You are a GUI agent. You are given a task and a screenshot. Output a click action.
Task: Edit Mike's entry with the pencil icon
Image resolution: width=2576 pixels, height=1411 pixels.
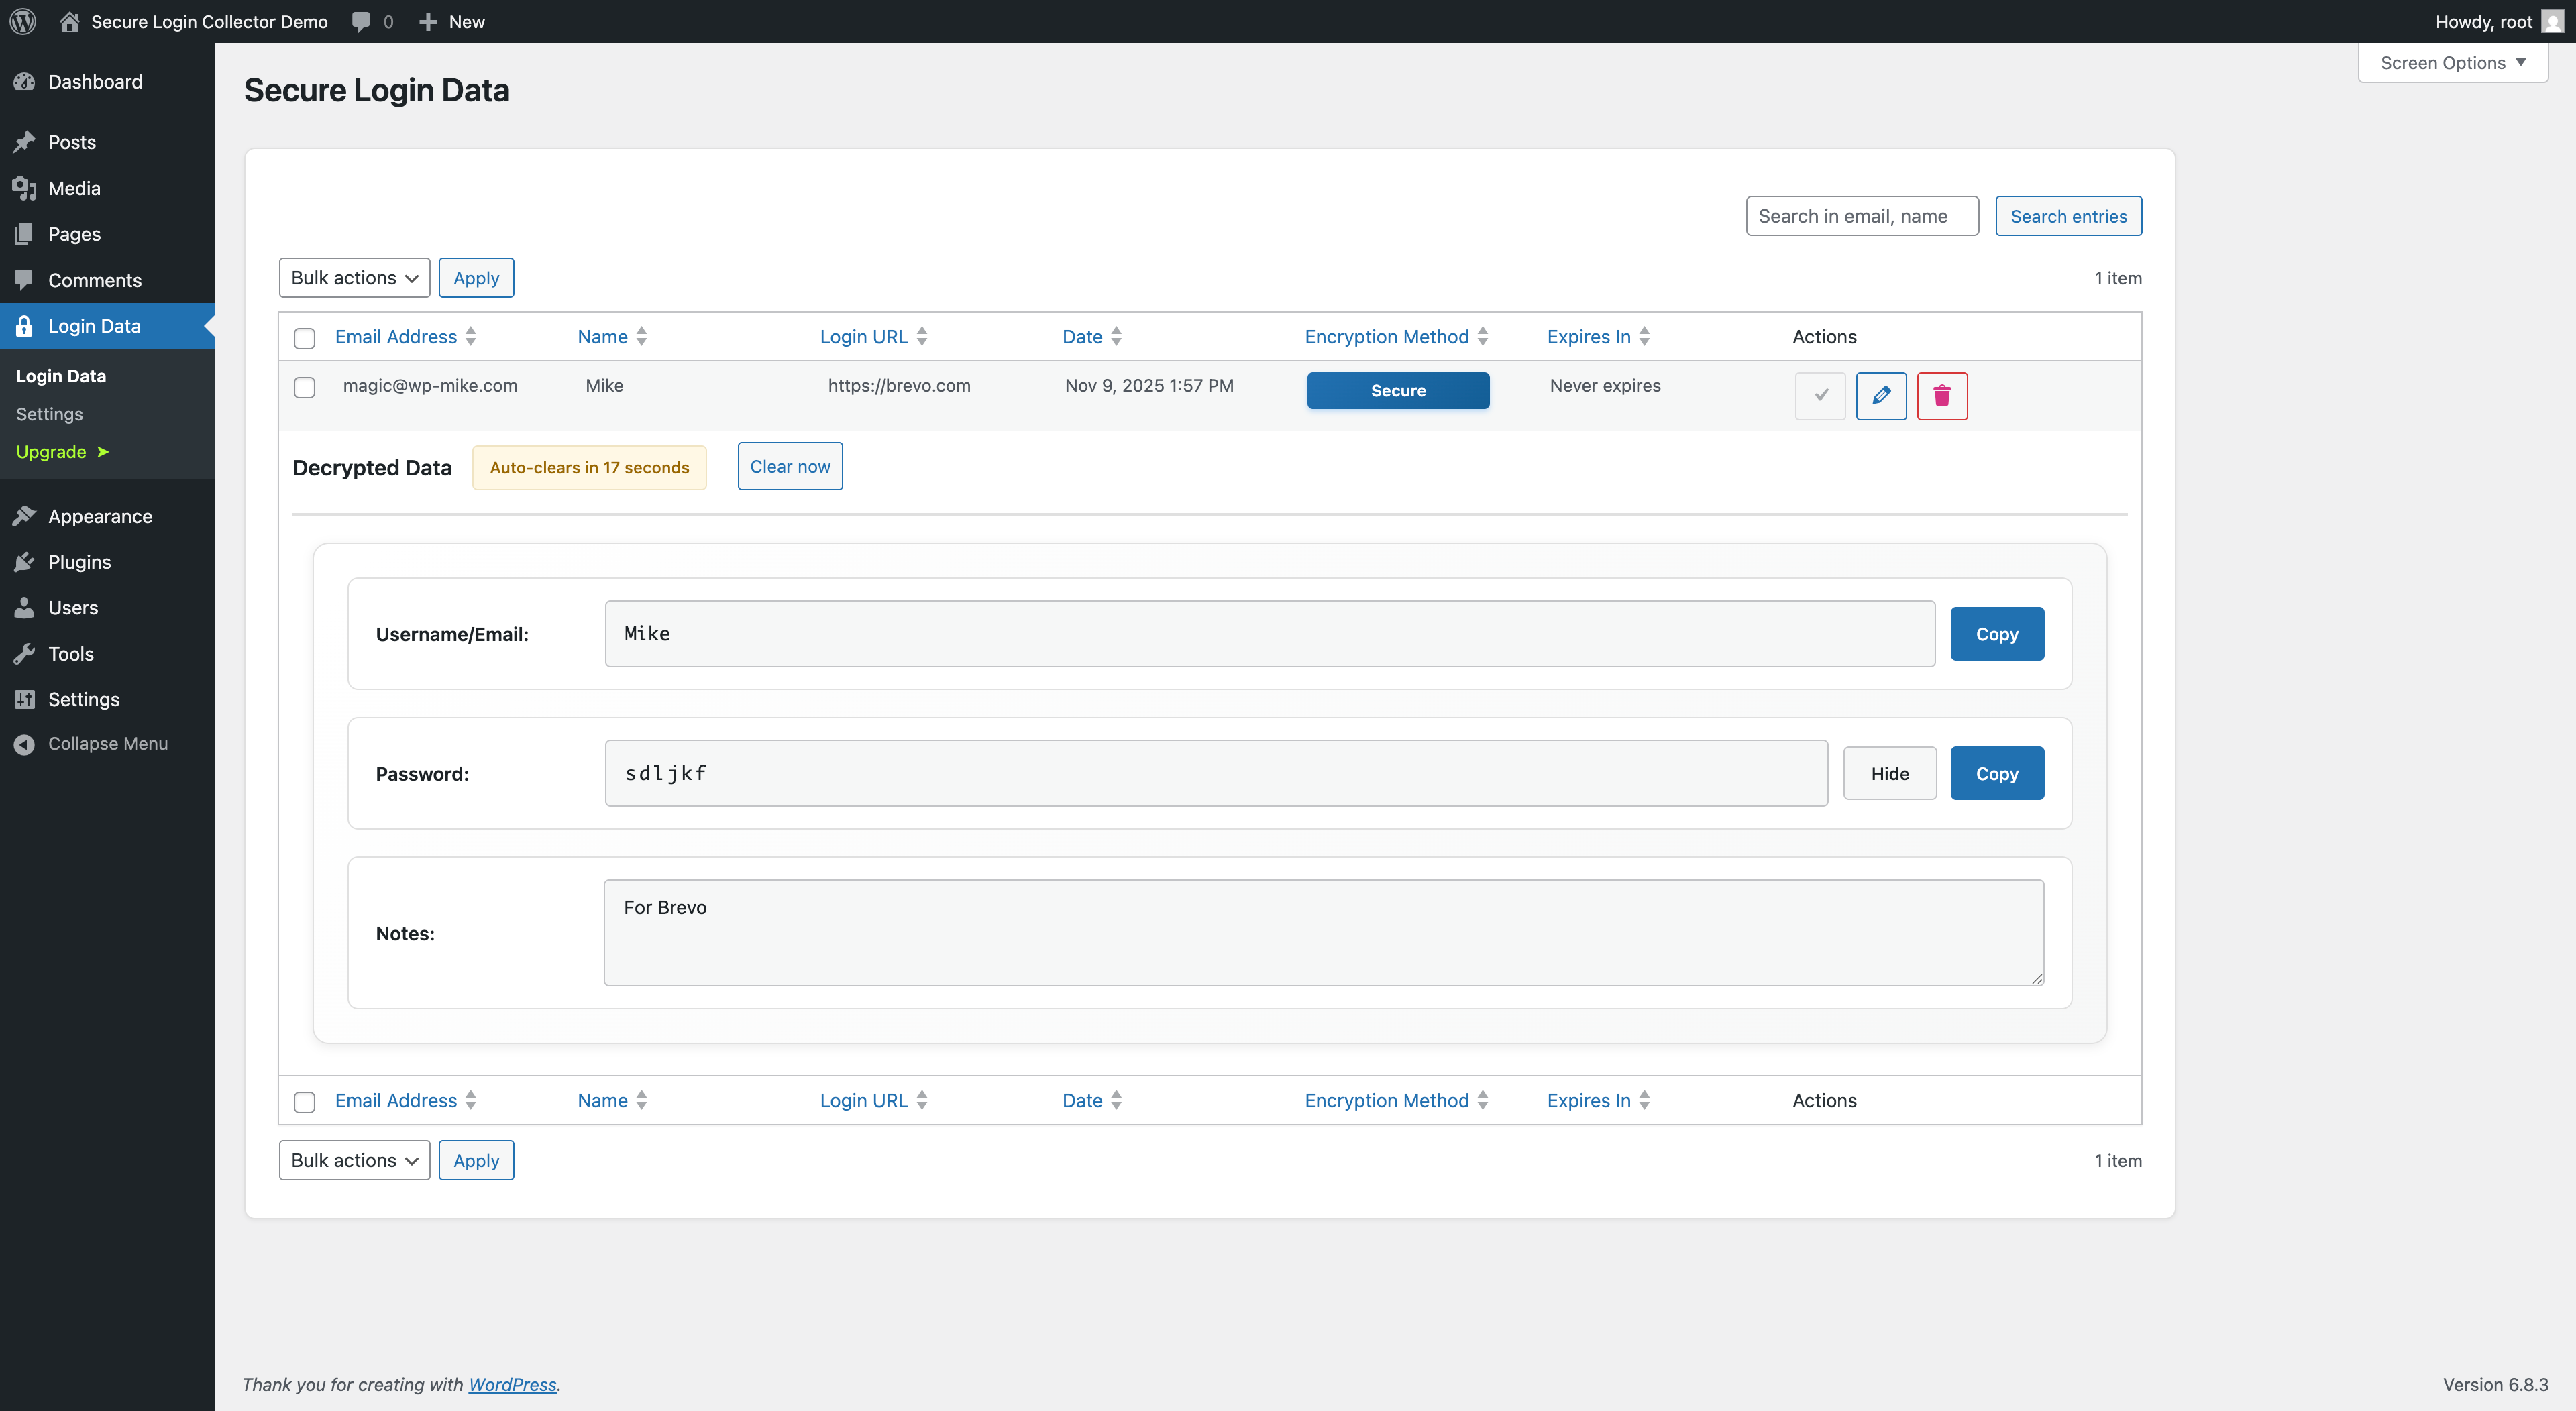point(1881,396)
